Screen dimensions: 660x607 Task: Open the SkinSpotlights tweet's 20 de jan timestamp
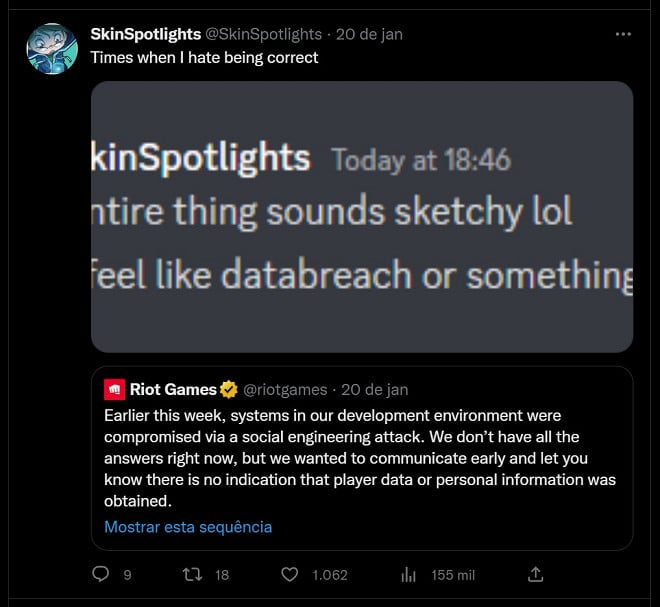(x=369, y=34)
